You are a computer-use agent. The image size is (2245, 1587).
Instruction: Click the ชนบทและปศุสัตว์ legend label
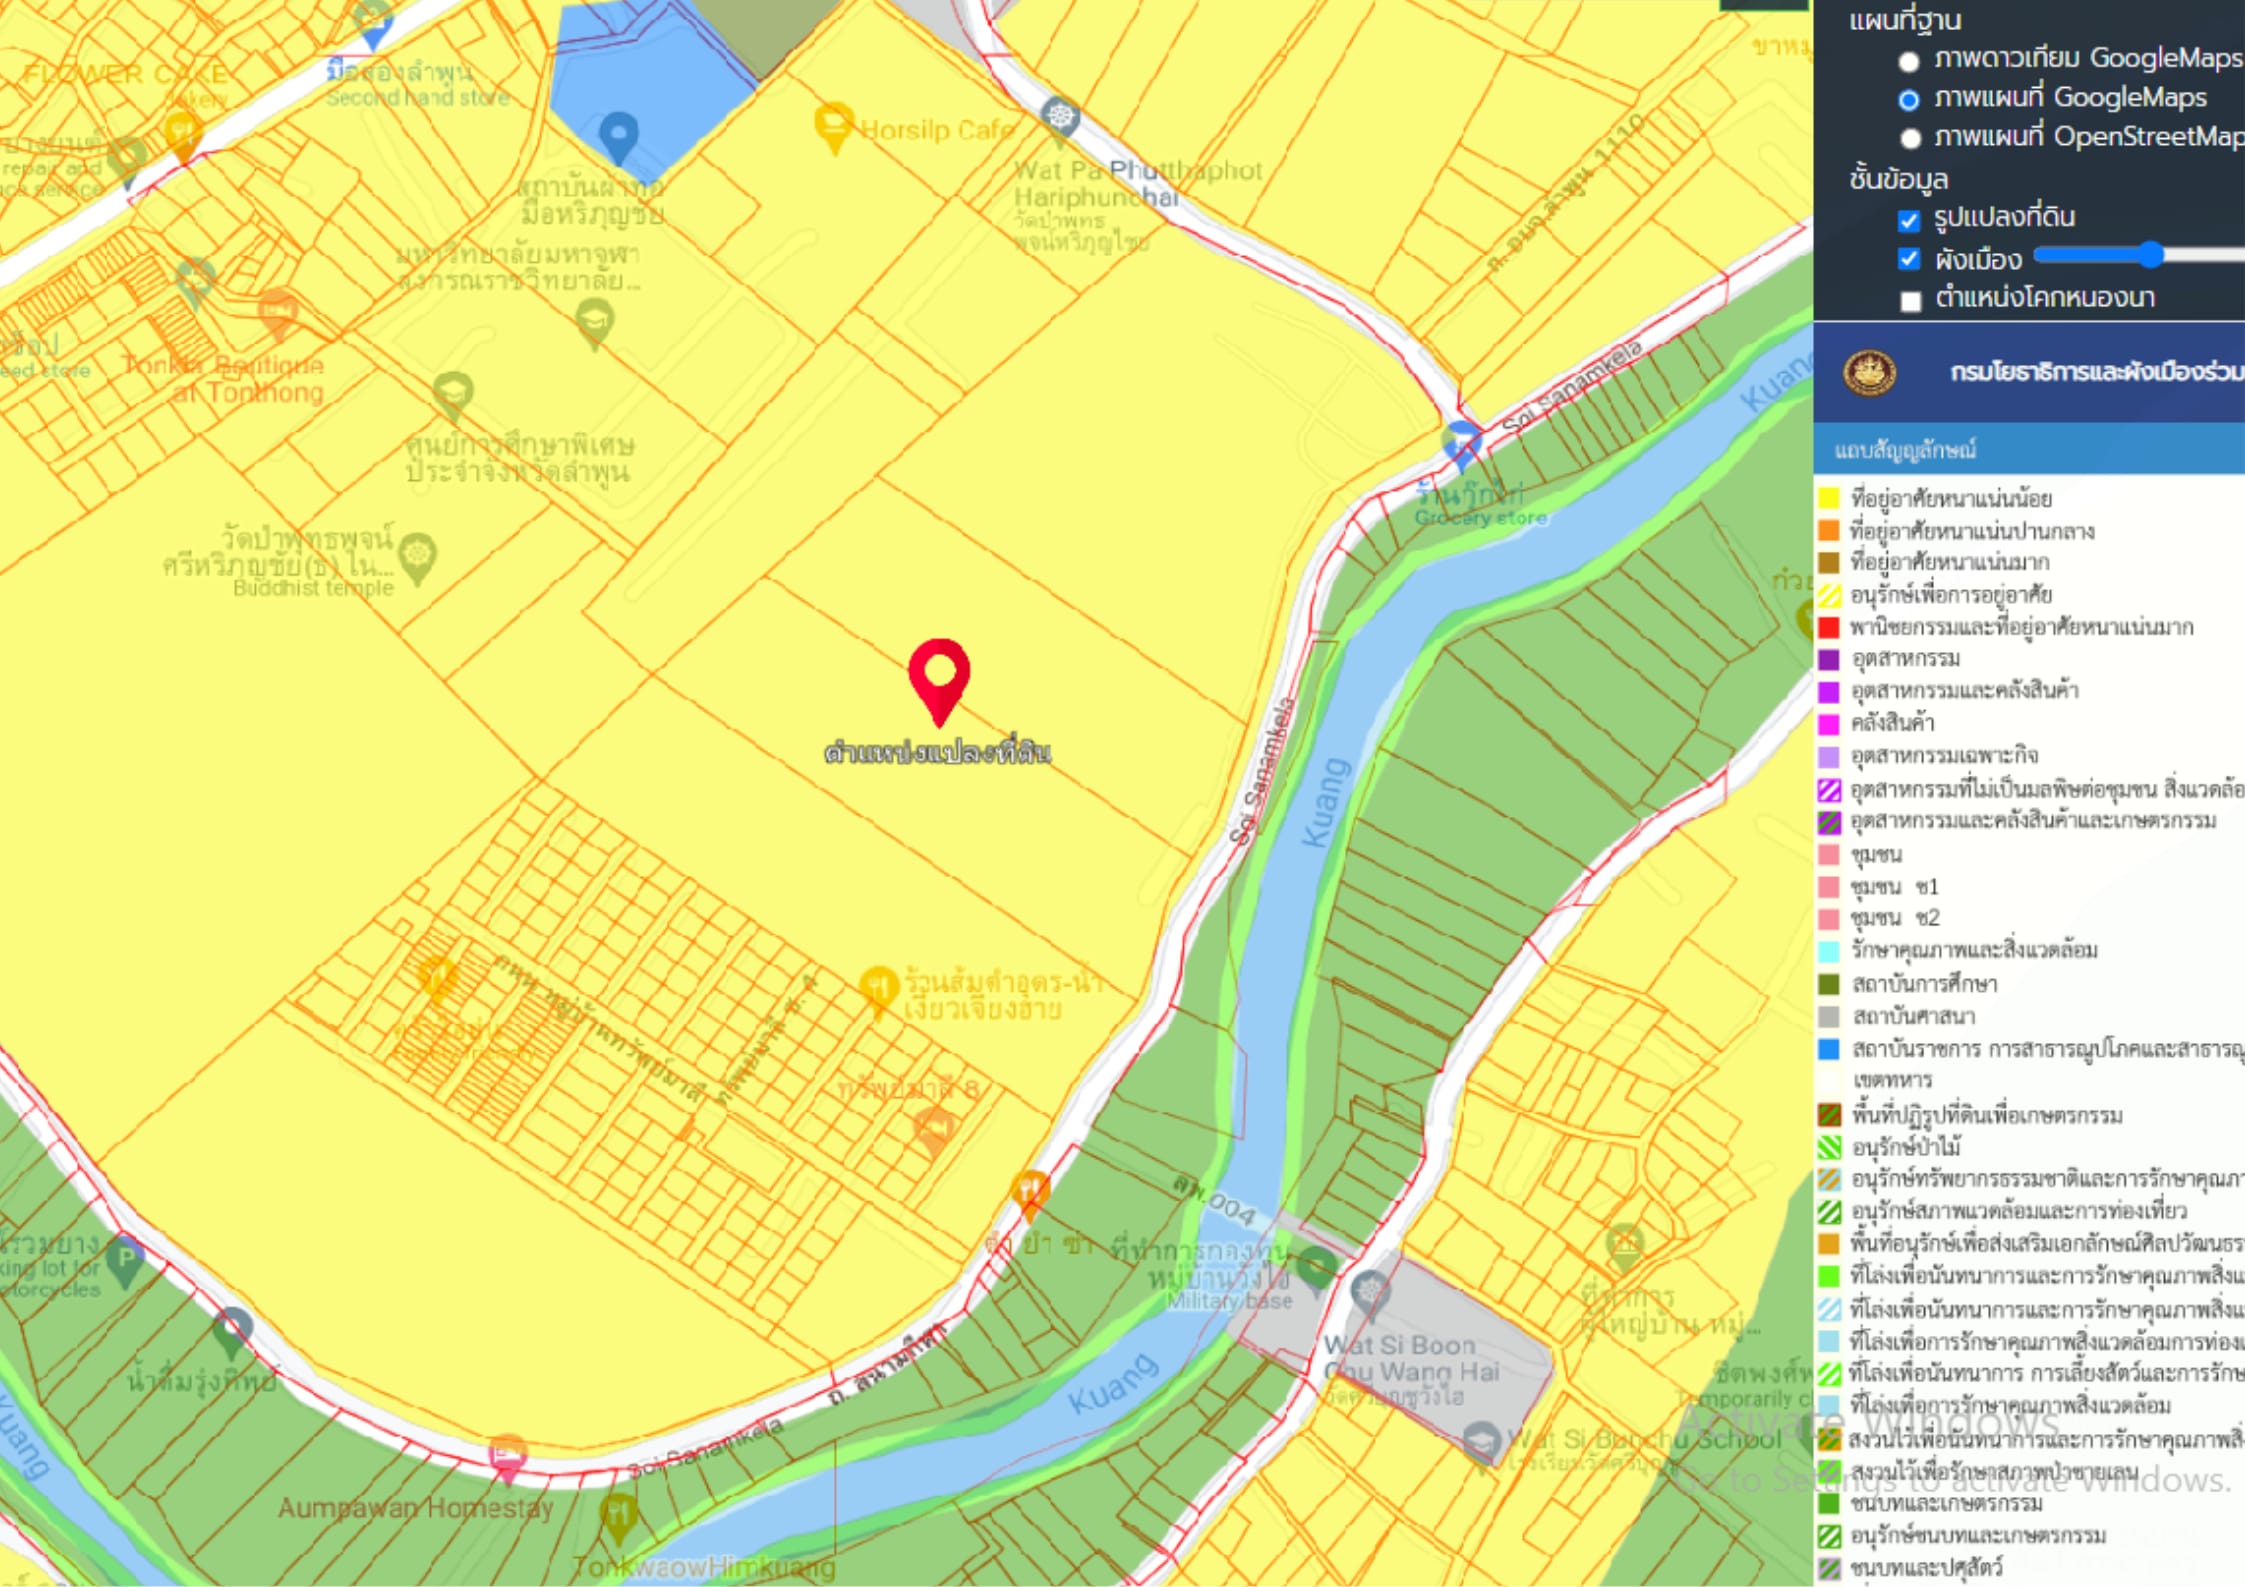pyautogui.click(x=1926, y=1567)
